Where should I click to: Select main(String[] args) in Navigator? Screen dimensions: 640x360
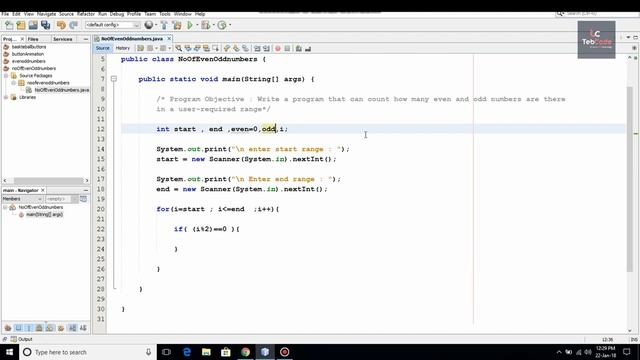pos(44,215)
